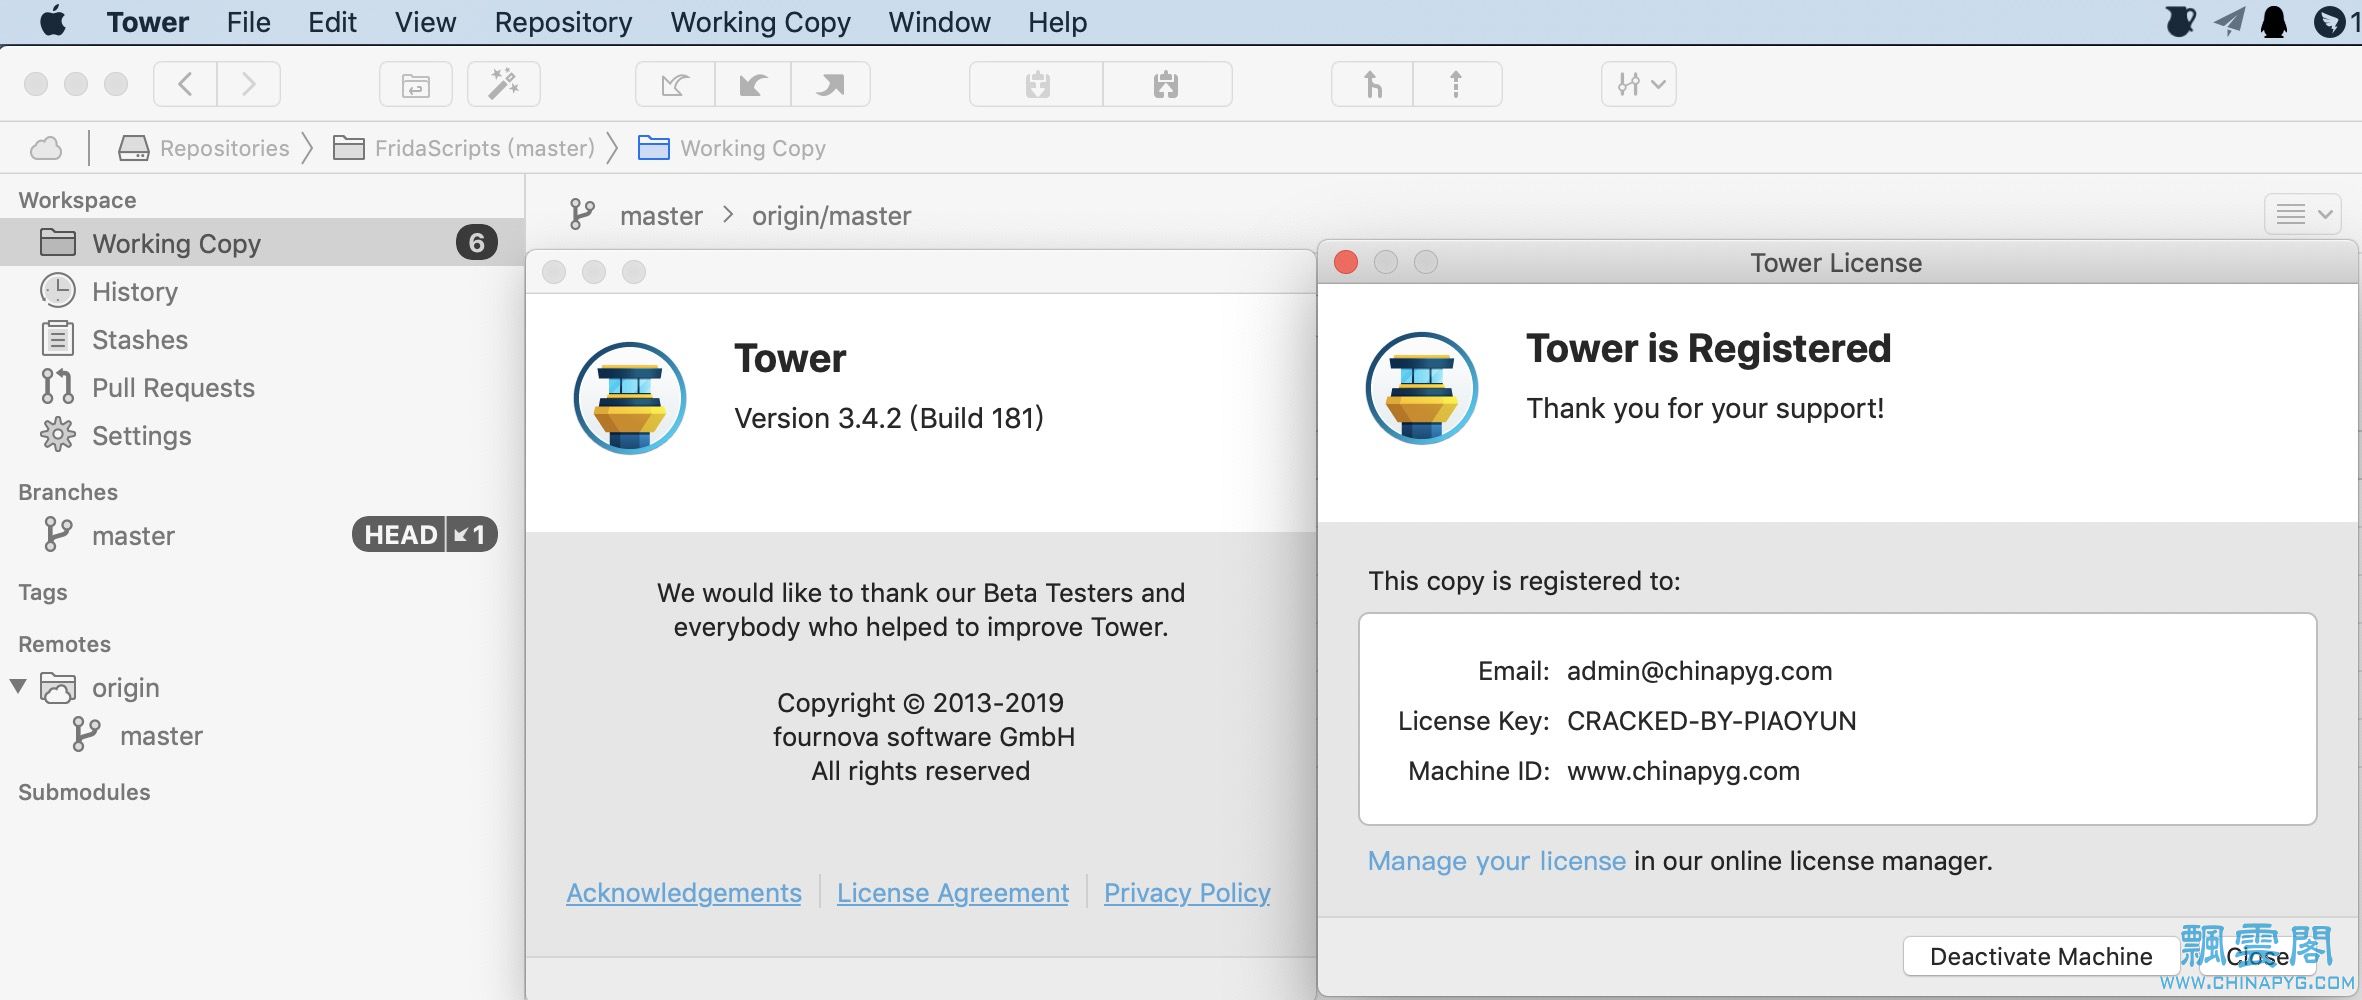Click the www.chinapyg.com Machine ID value
This screenshot has width=2362, height=1000.
1683,771
